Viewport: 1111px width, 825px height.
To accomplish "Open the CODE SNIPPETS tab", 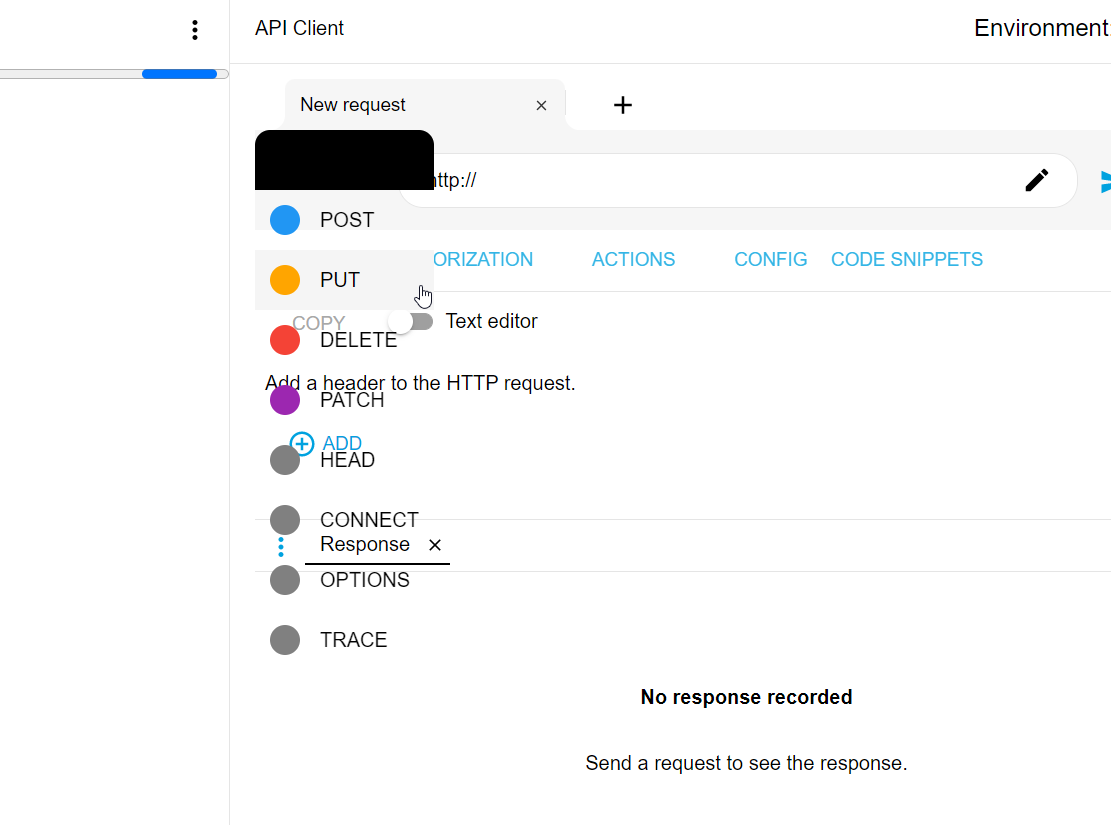I will click(906, 259).
